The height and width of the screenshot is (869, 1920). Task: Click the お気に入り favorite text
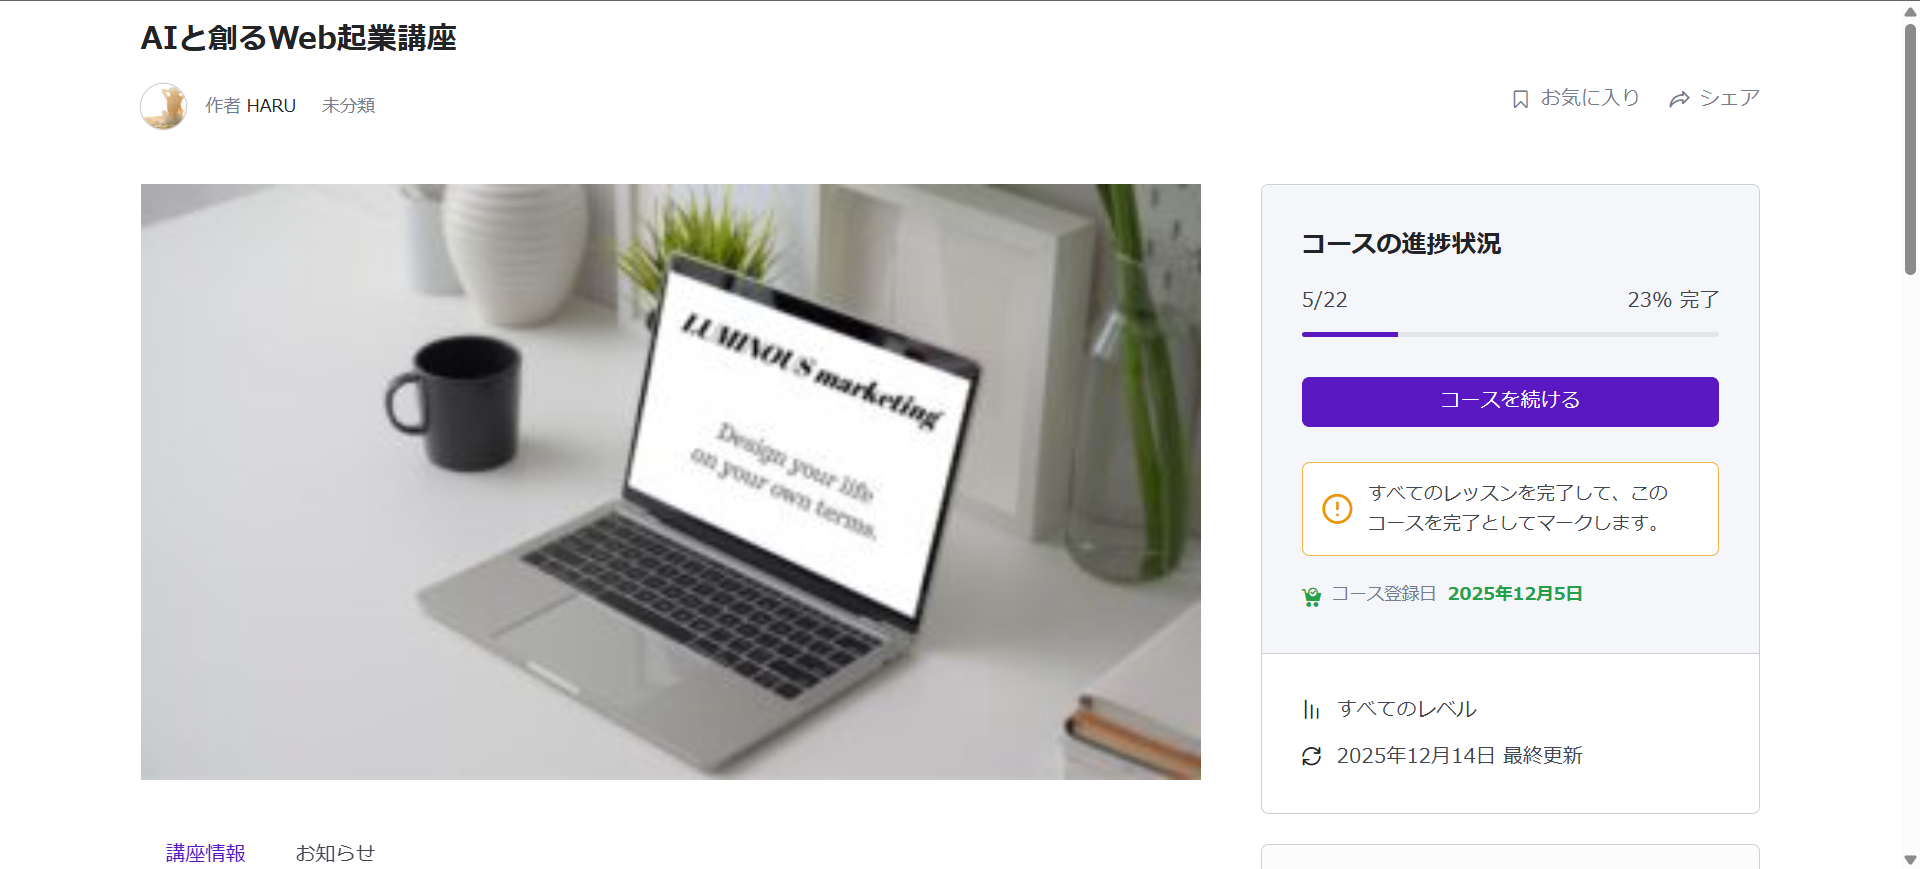pos(1590,98)
